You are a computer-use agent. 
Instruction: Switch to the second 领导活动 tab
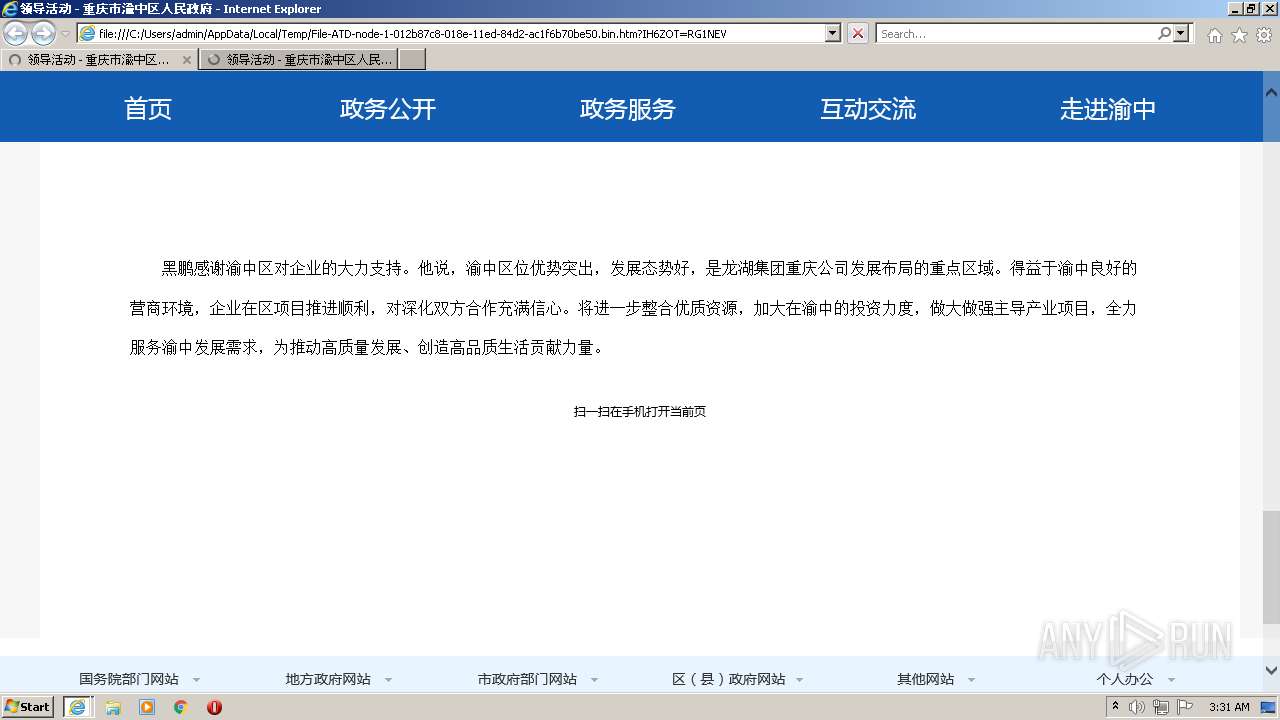tap(298, 60)
